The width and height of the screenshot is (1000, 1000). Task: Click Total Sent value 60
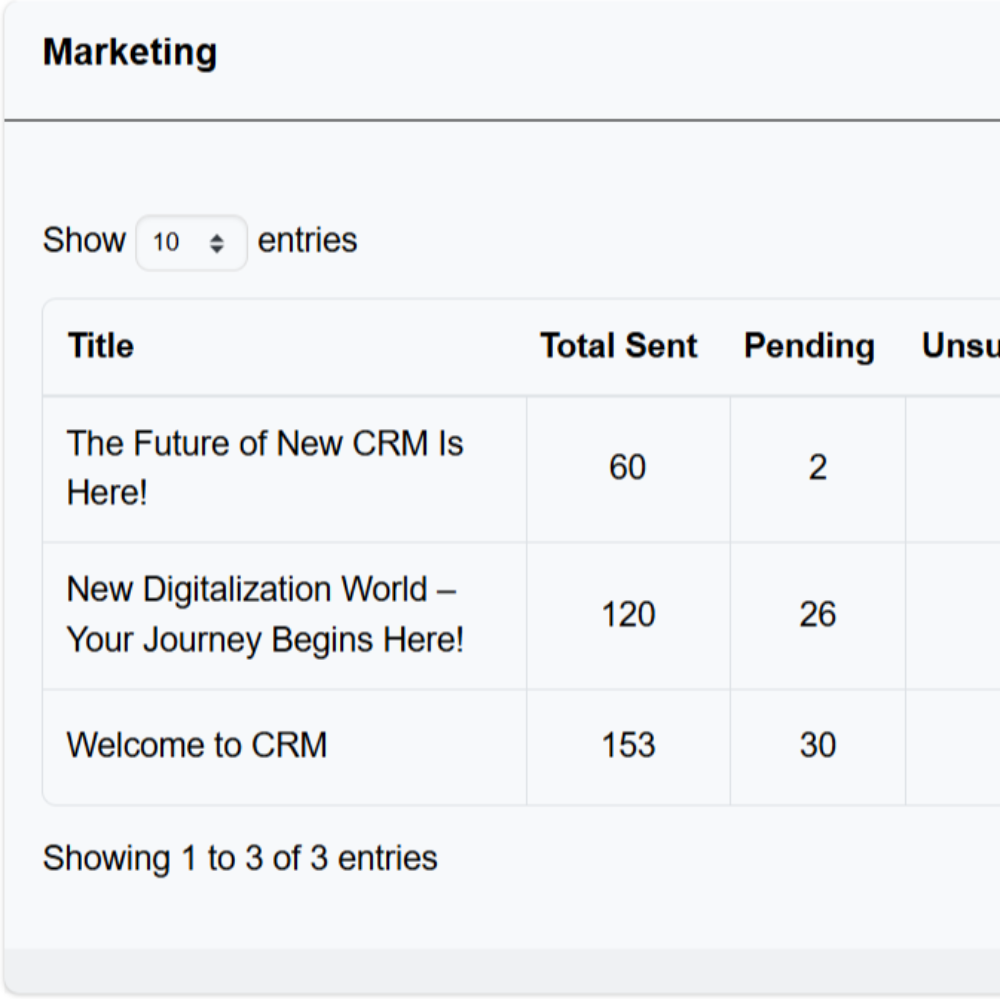pyautogui.click(x=628, y=467)
